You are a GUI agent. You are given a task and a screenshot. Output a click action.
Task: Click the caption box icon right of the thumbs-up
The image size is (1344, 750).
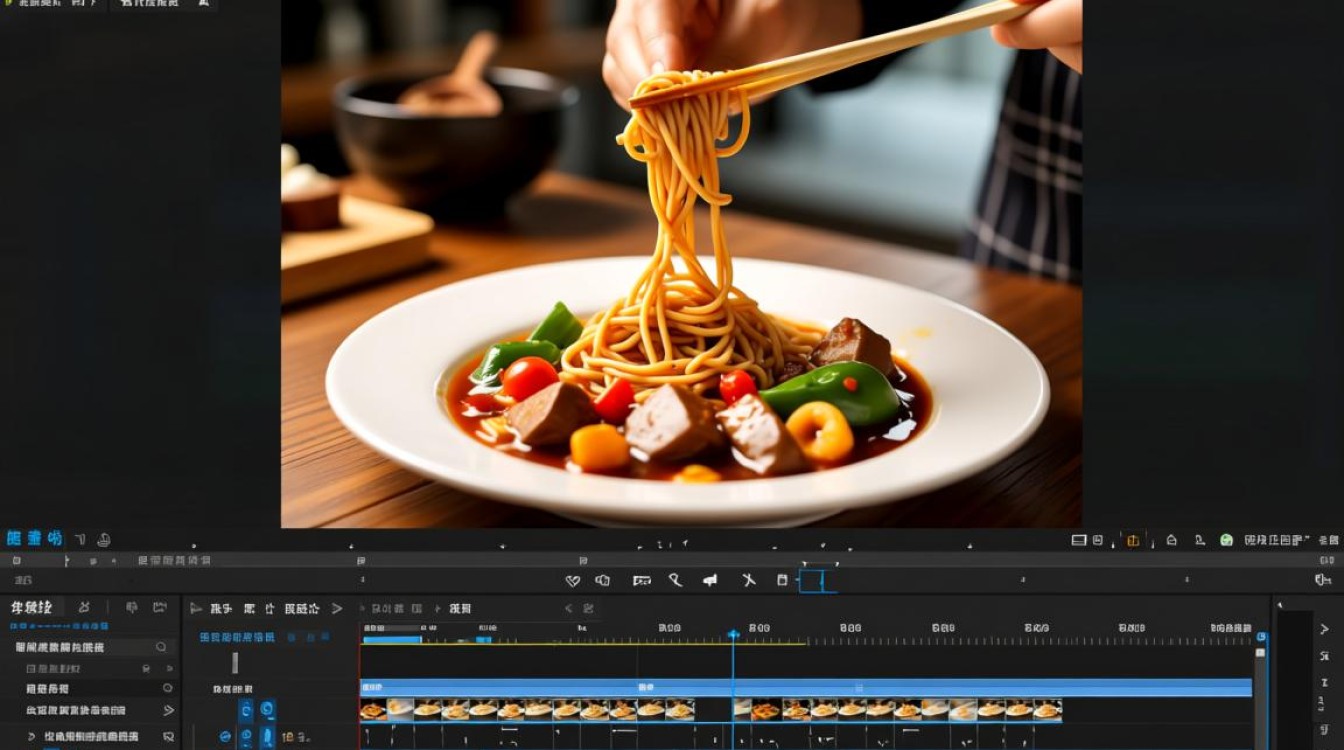642,581
